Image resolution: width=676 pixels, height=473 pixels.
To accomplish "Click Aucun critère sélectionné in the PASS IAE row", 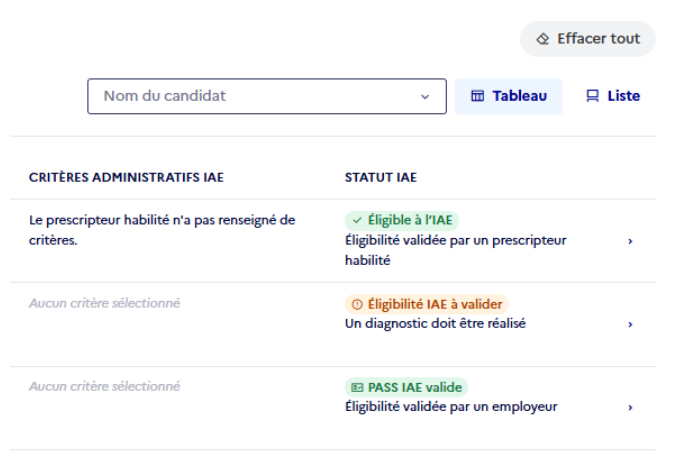I will [x=104, y=387].
